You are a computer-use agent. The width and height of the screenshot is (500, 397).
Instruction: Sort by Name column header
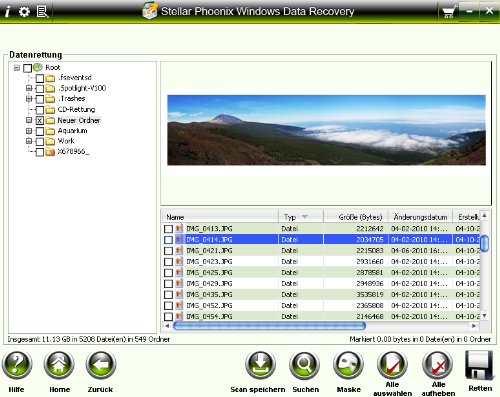tap(220, 217)
